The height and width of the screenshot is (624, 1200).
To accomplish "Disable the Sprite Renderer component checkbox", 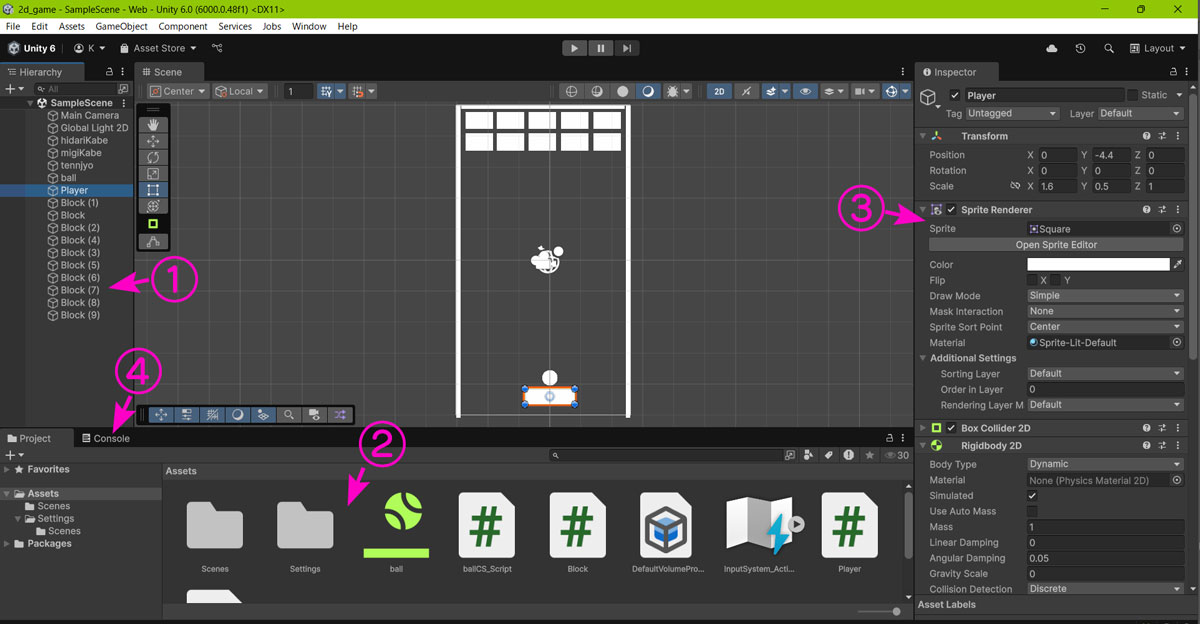I will [x=951, y=210].
